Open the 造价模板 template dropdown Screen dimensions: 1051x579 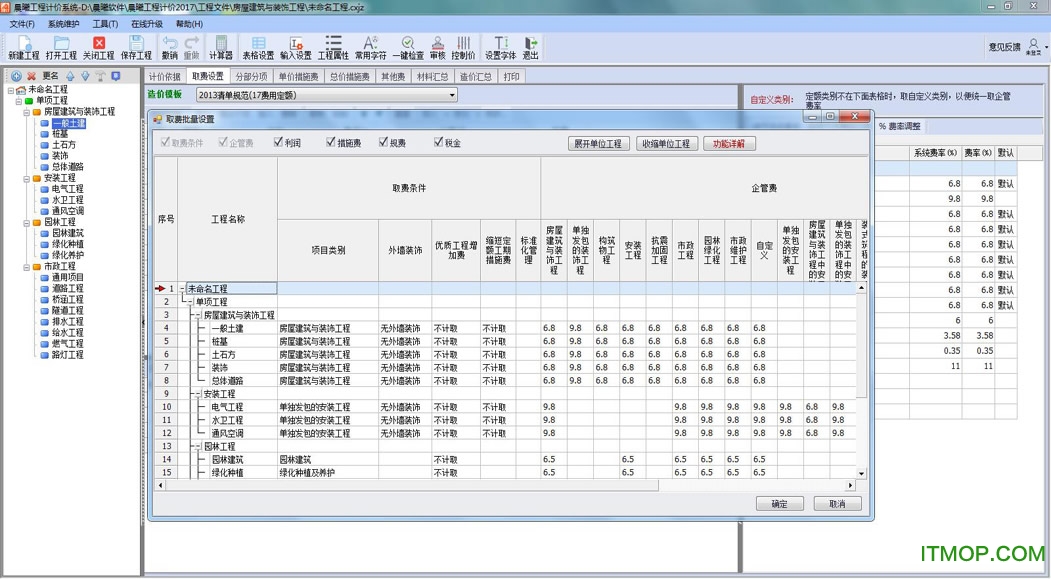(451, 95)
